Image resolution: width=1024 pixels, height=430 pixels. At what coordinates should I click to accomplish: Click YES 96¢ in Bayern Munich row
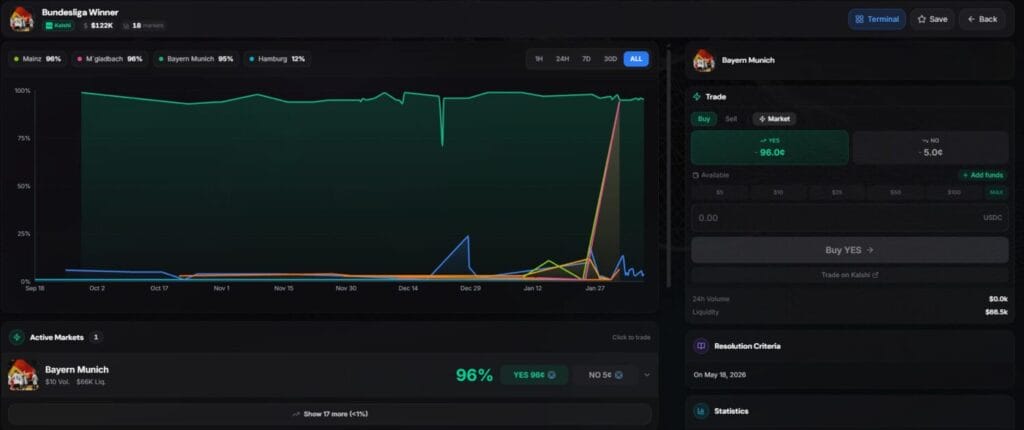pyautogui.click(x=534, y=375)
